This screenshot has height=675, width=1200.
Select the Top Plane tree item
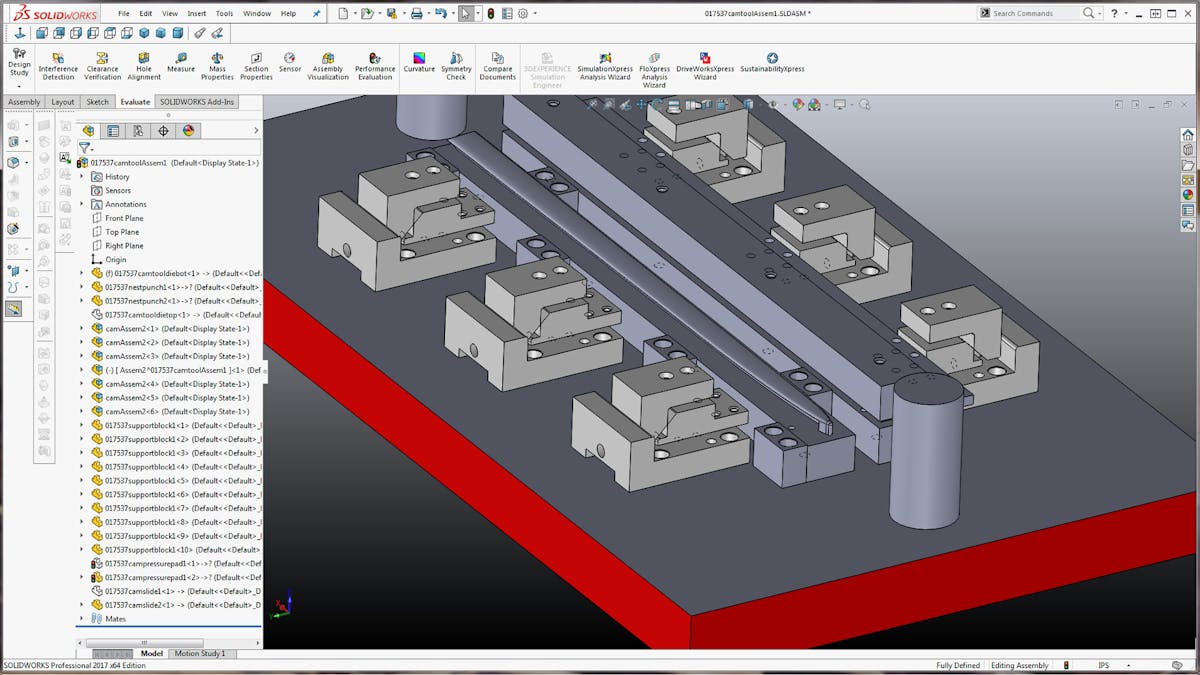122,232
